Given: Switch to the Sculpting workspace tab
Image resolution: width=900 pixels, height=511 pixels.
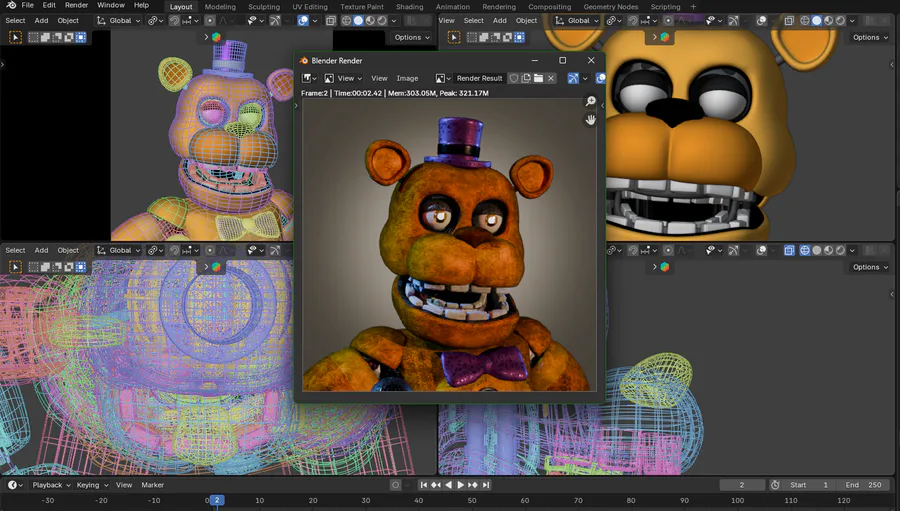Looking at the screenshot, I should (x=264, y=7).
